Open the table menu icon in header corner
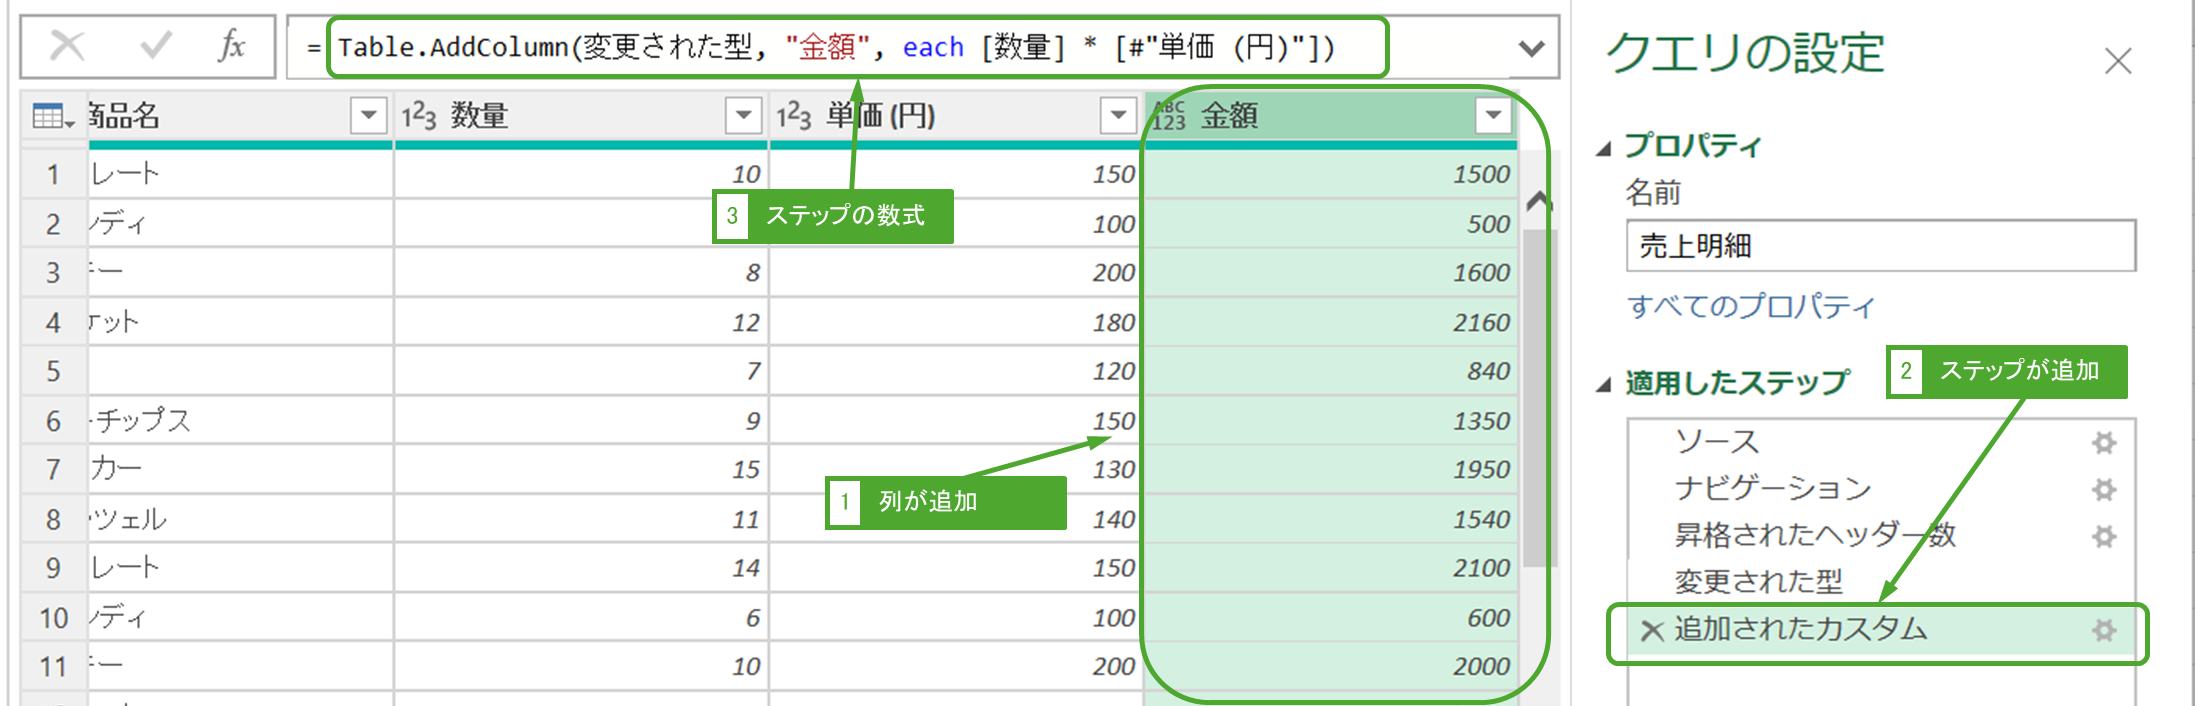The width and height of the screenshot is (2195, 706). point(53,117)
